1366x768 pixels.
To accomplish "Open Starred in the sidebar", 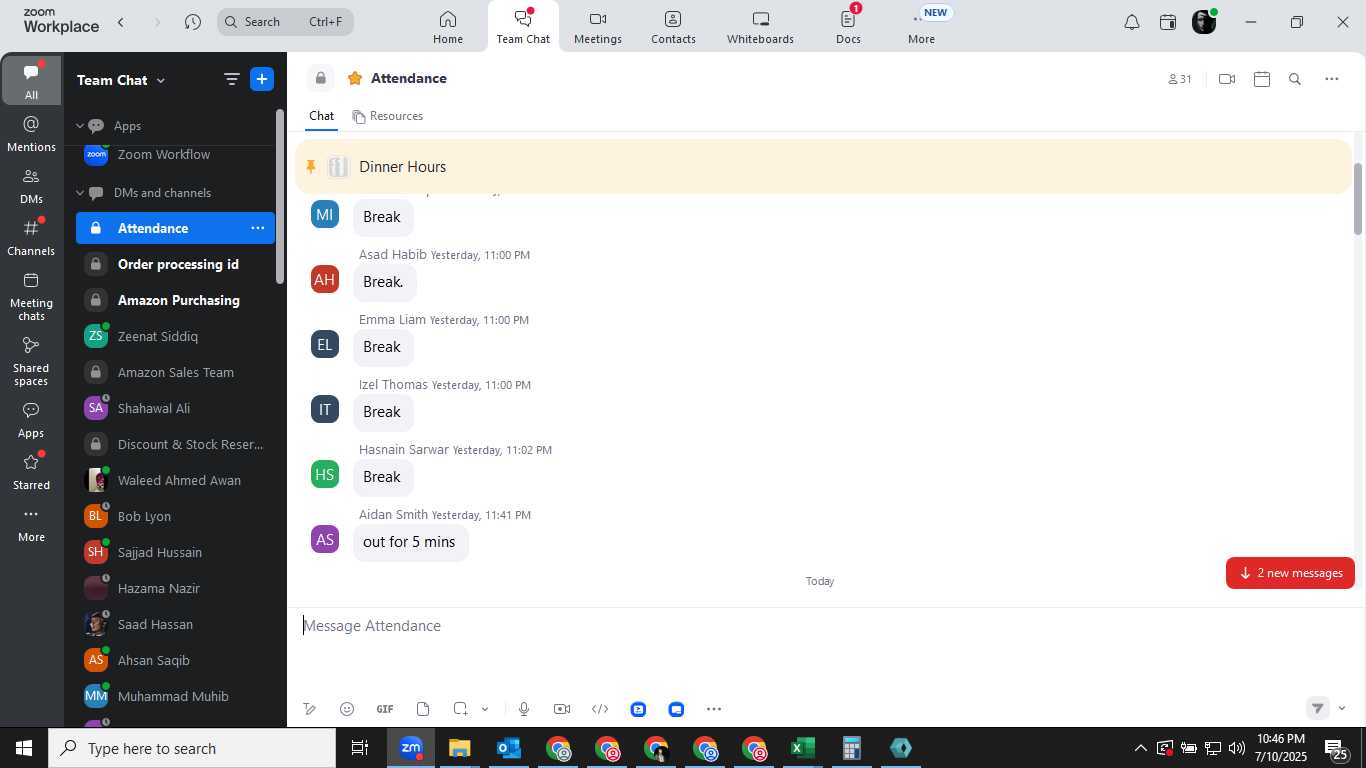I will (x=31, y=472).
